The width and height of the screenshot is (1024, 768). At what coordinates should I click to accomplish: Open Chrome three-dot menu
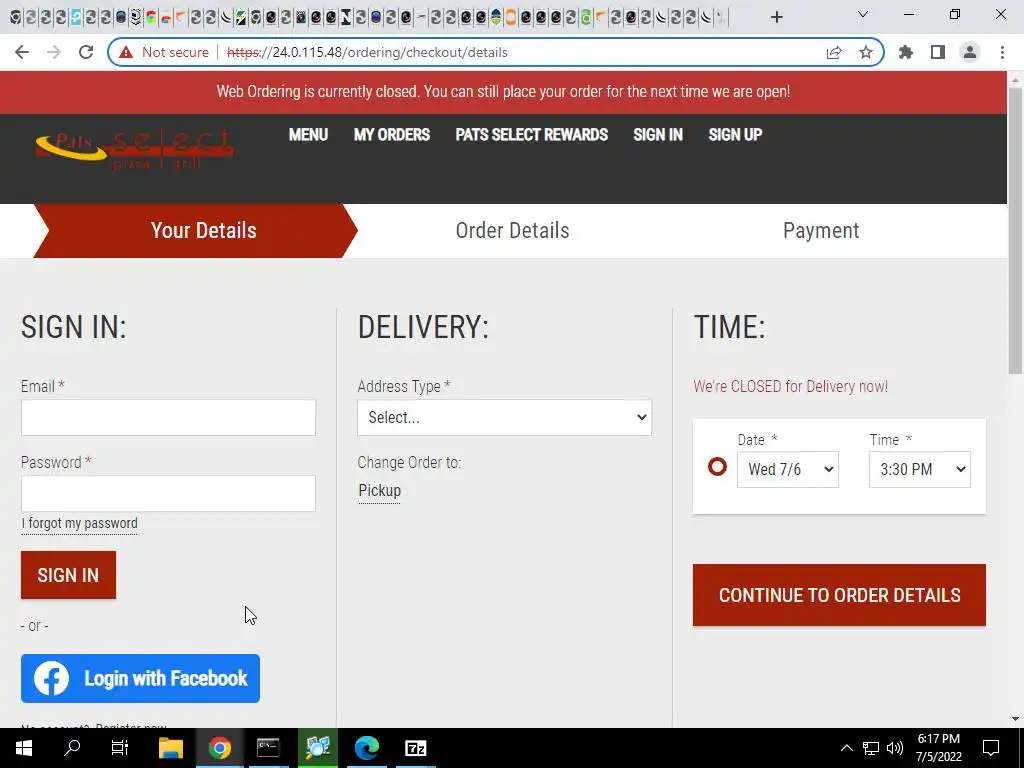tap(1002, 52)
